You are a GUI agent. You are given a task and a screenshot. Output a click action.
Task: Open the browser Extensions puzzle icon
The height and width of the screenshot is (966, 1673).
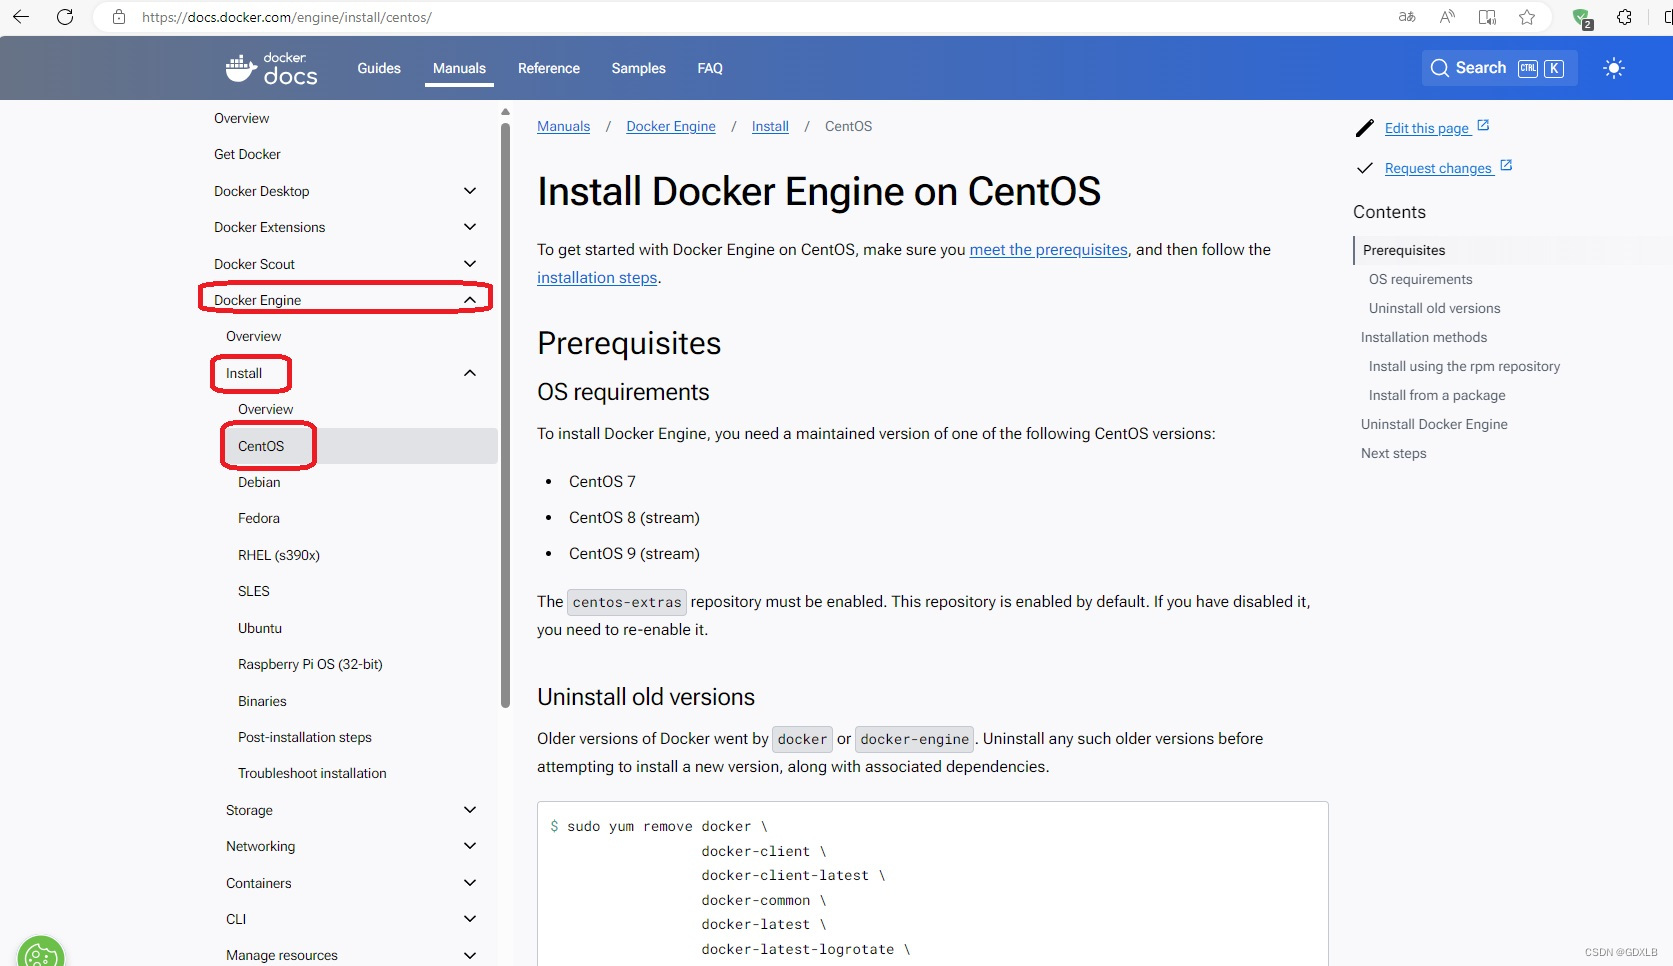click(x=1624, y=17)
